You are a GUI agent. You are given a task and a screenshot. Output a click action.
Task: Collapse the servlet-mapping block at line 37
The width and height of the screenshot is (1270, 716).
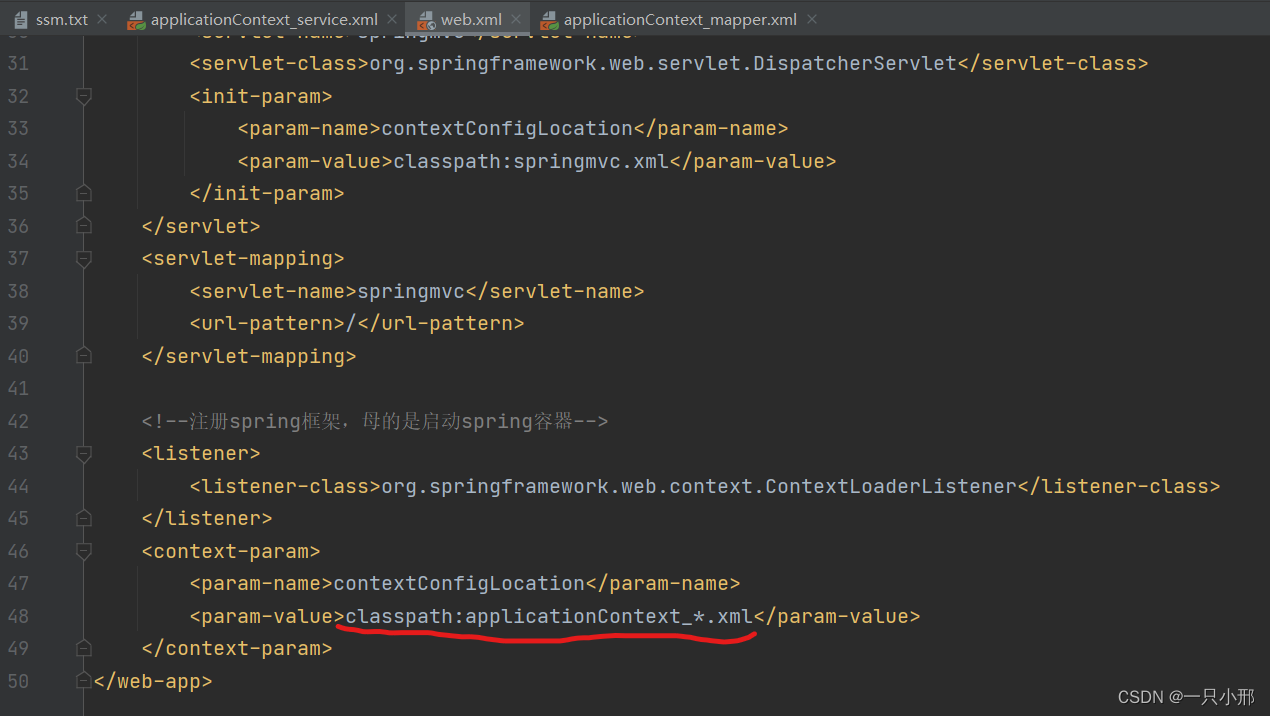coord(83,258)
